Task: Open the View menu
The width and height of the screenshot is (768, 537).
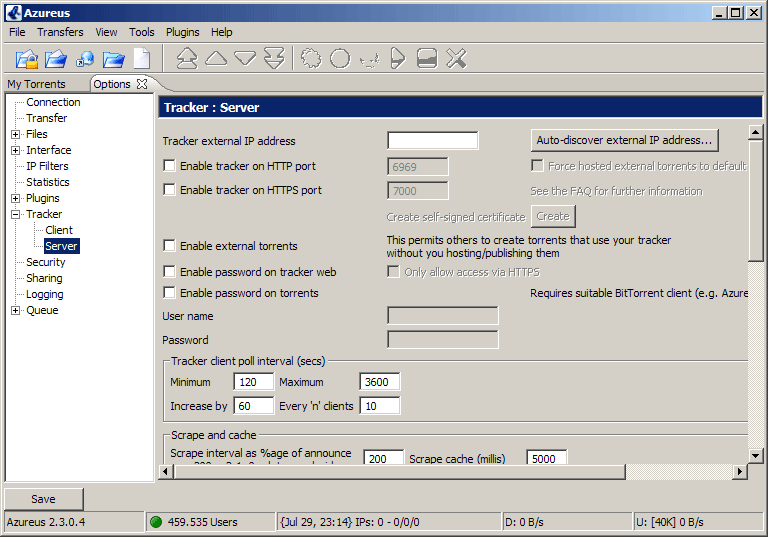Action: 106,32
